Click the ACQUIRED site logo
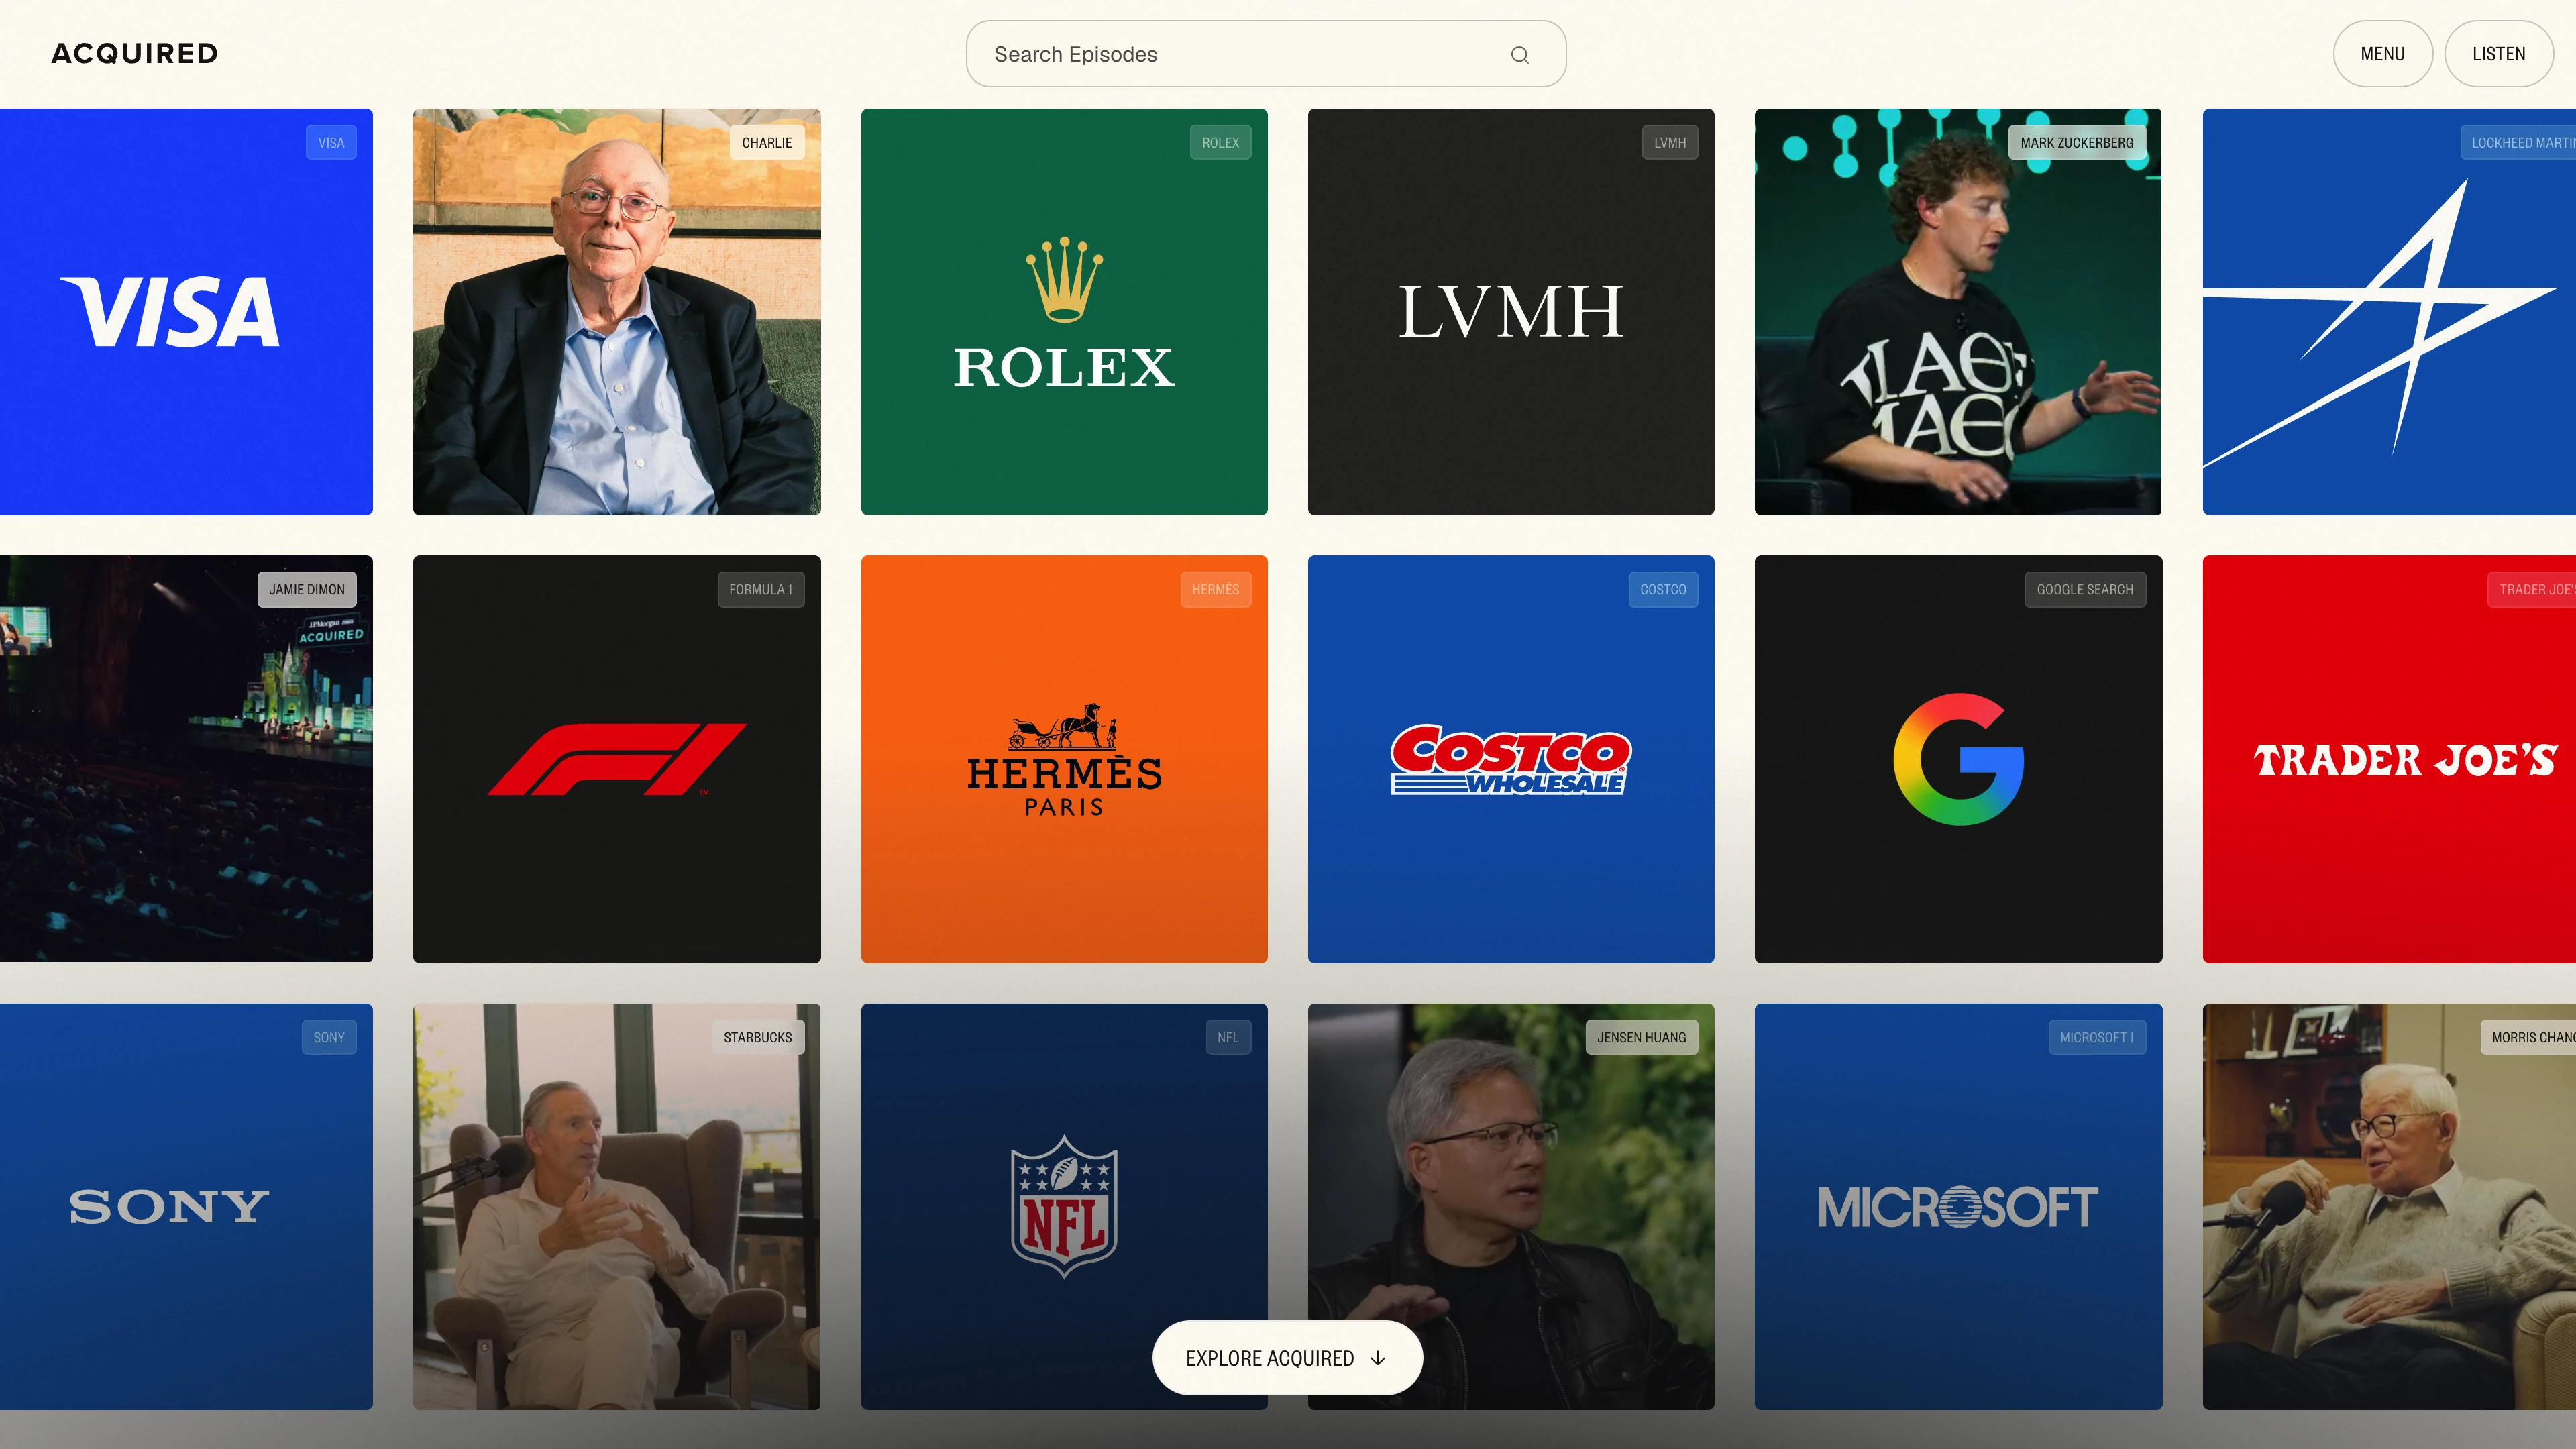 [135, 54]
